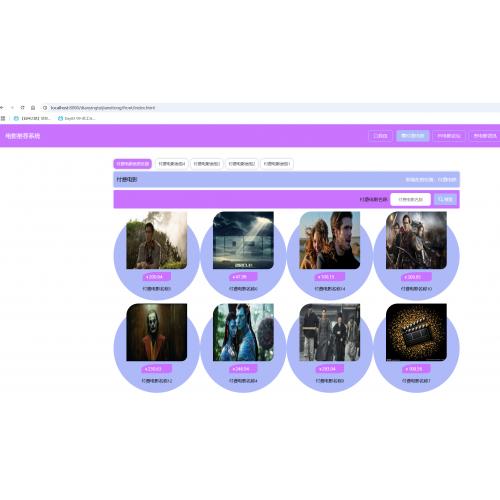This screenshot has width=500, height=500.
Task: Click the movie name under the beach couple poster
Action: point(330,289)
